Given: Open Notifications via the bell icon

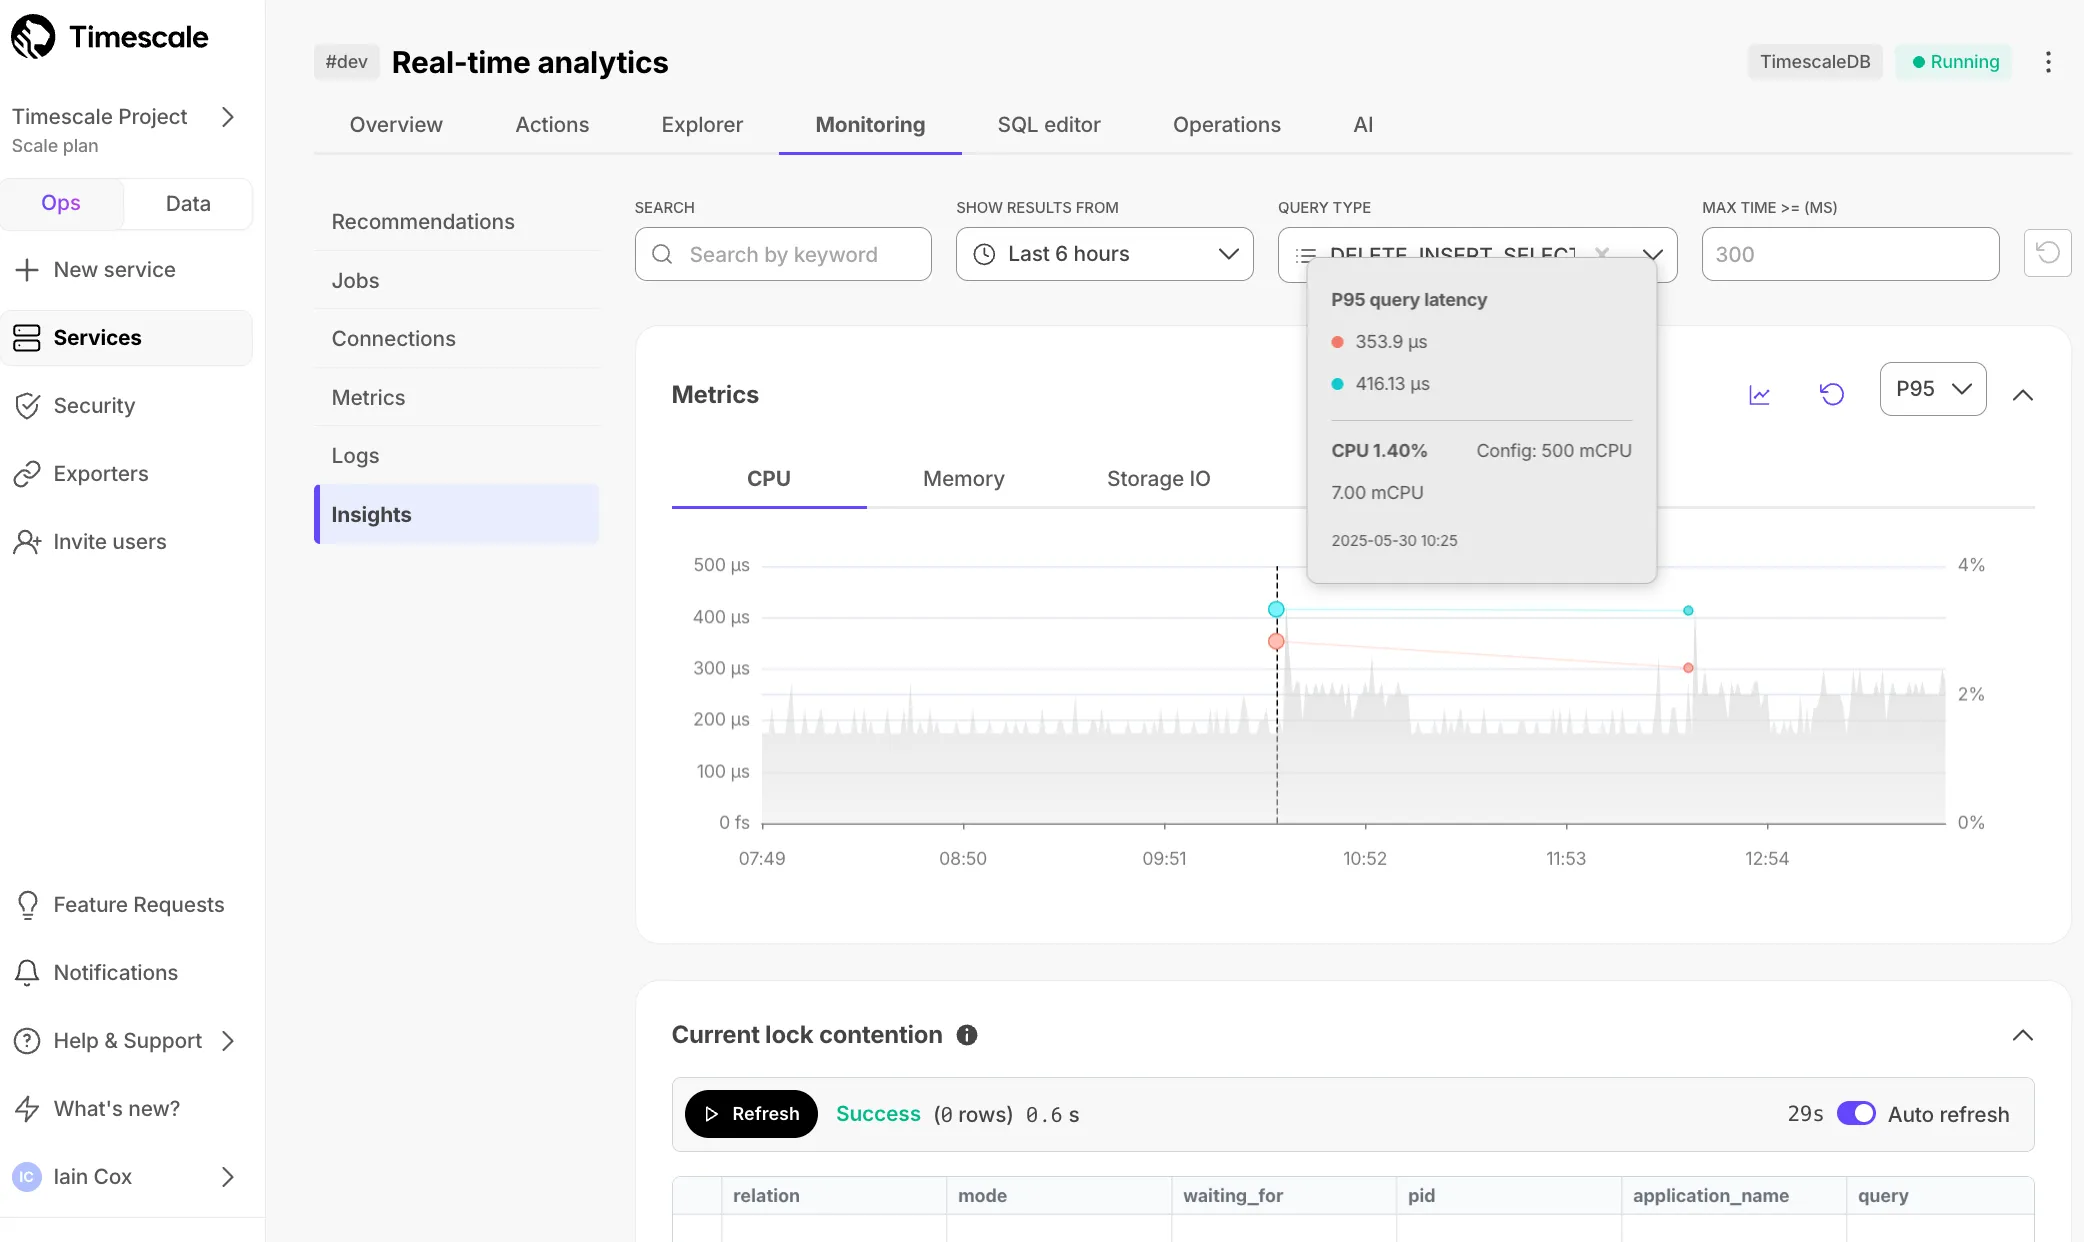Looking at the screenshot, I should click(27, 972).
